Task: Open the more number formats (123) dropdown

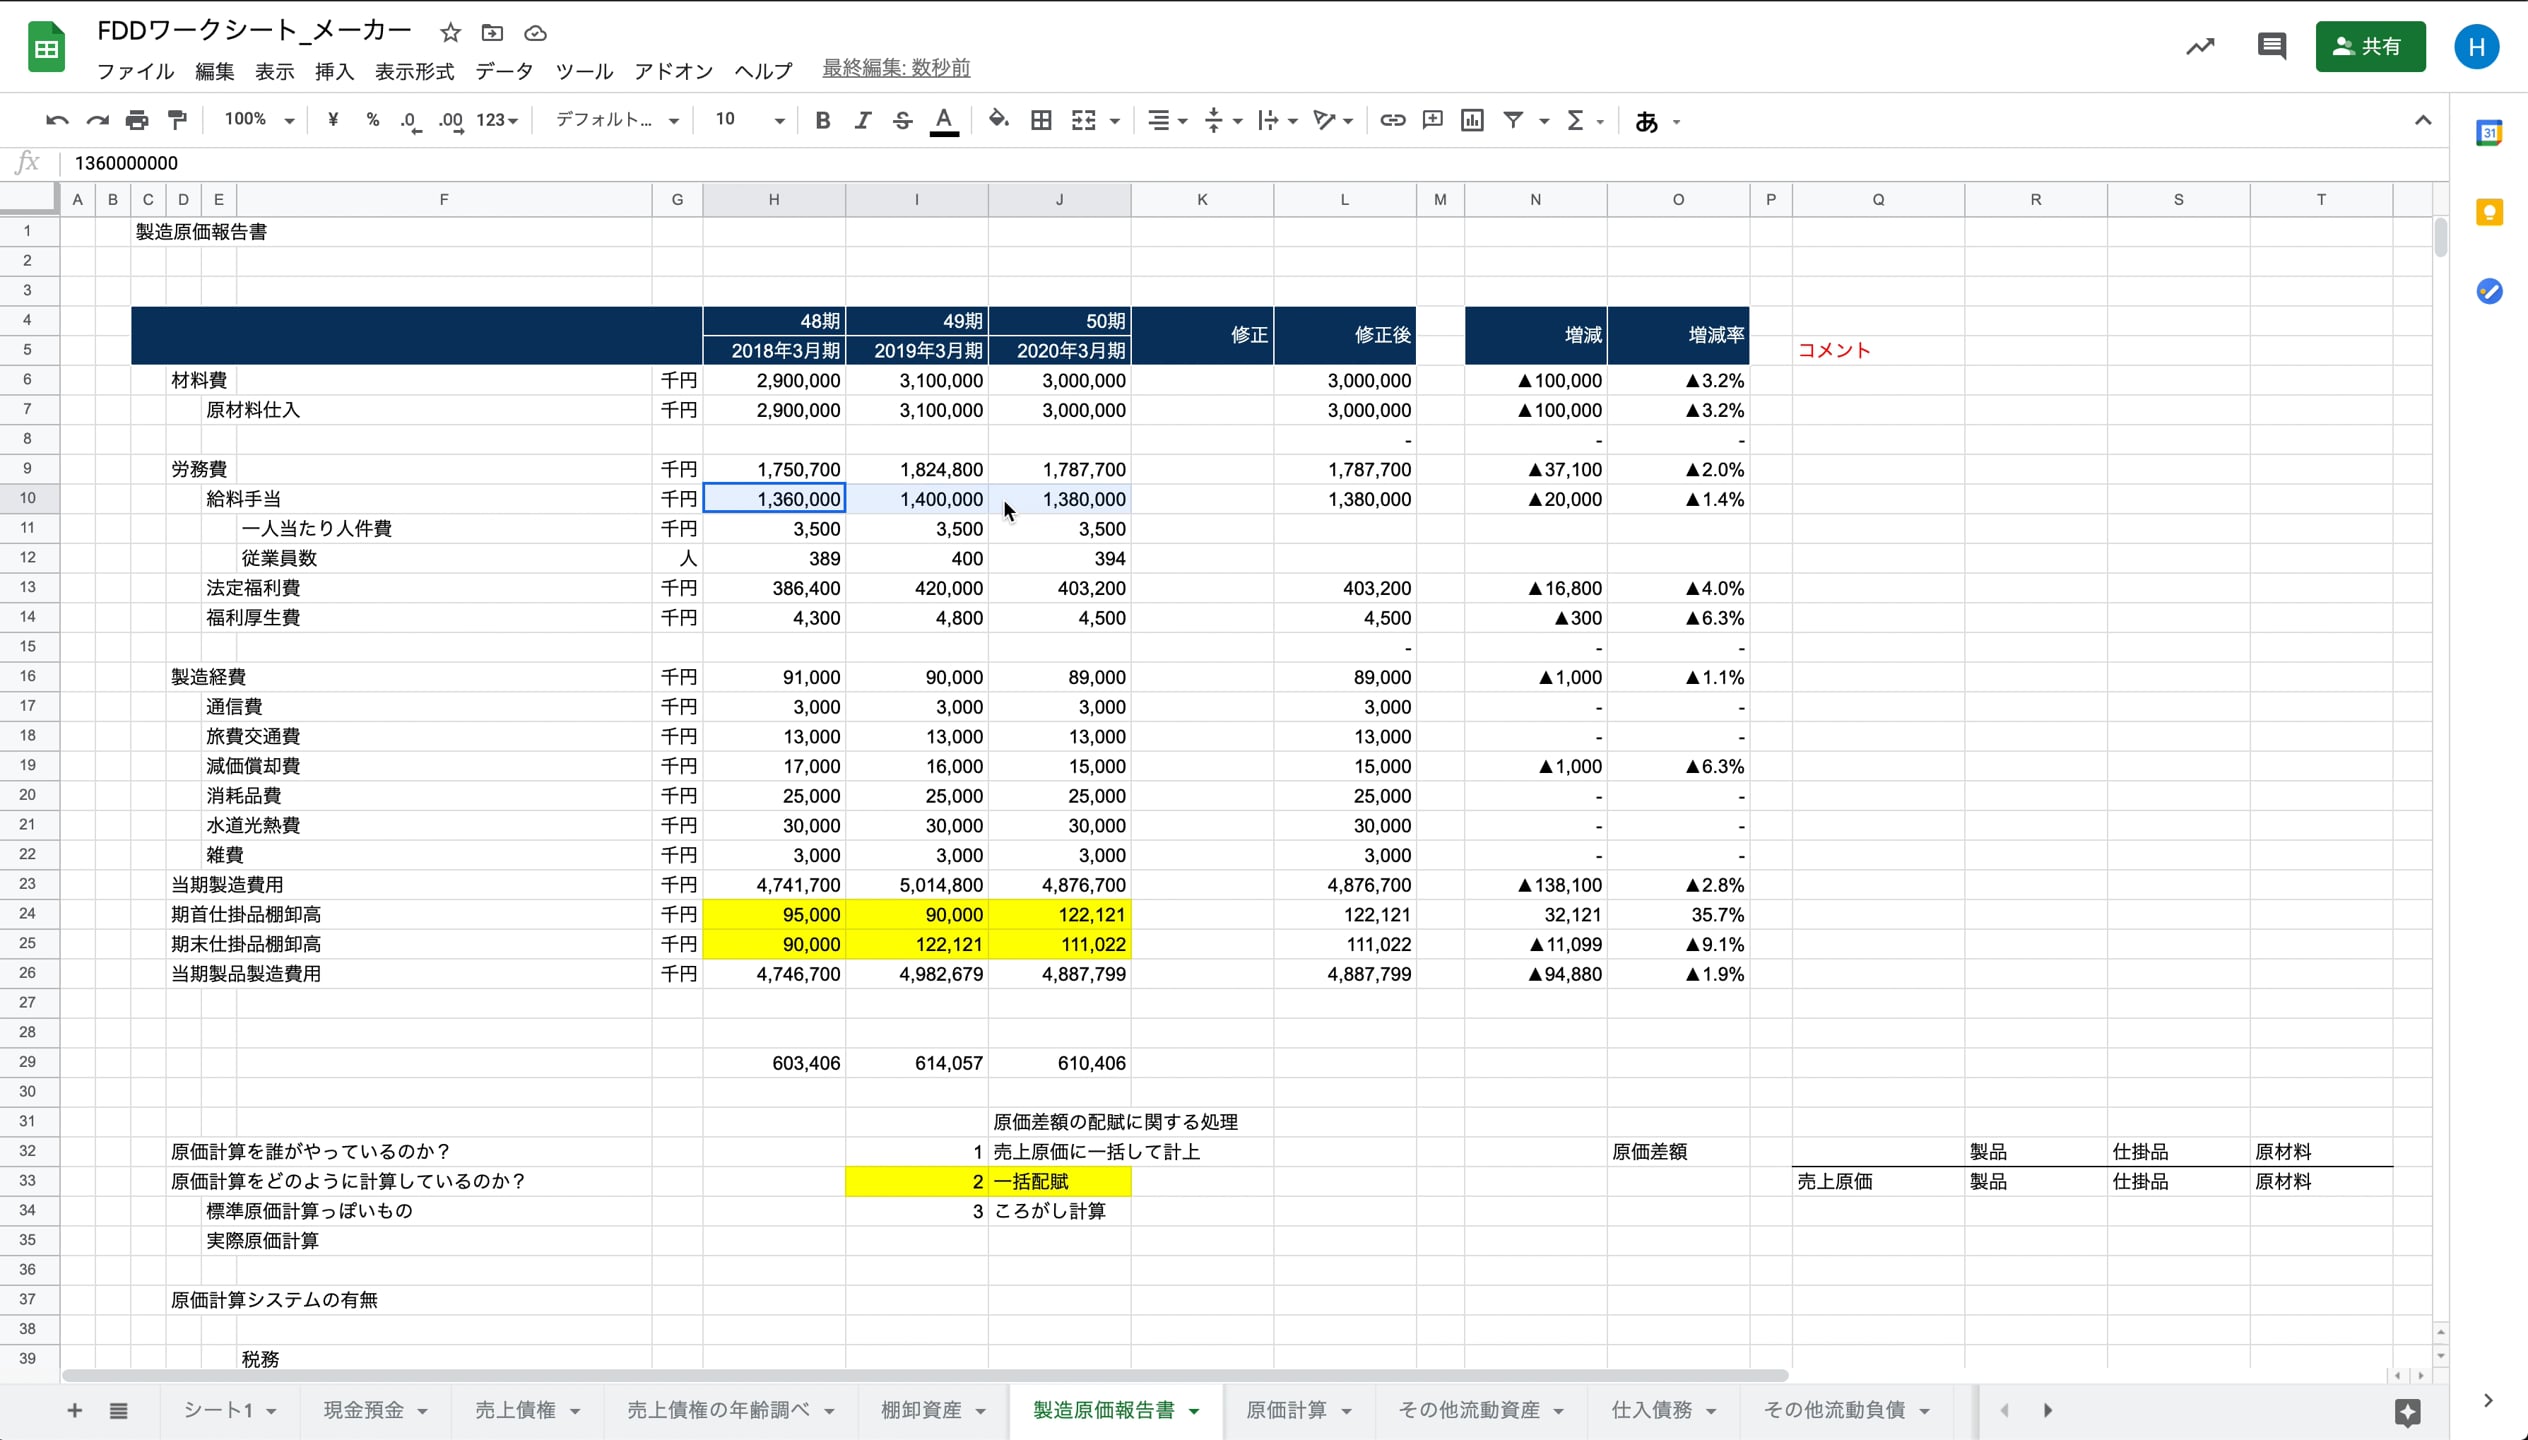Action: [494, 119]
